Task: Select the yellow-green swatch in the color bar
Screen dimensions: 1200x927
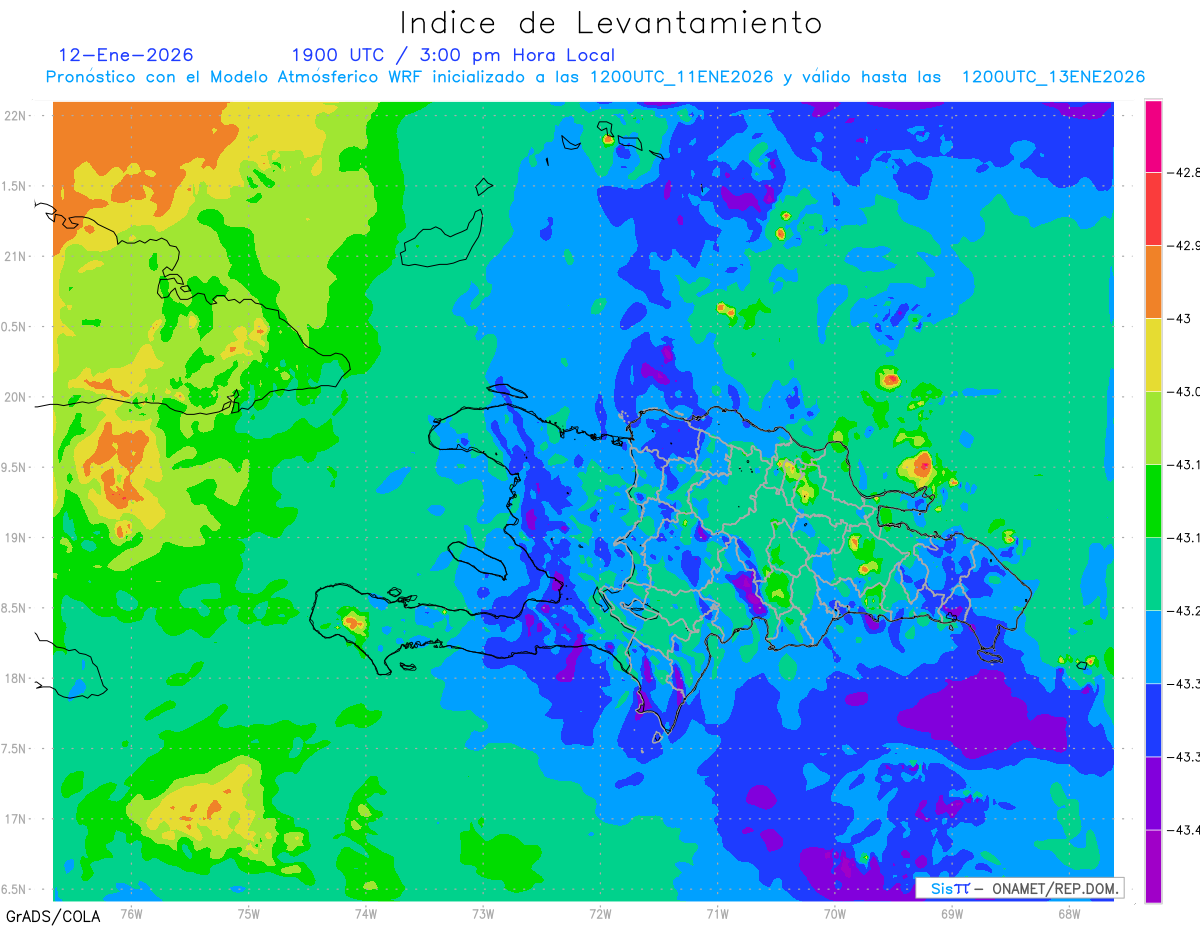Action: (x=1153, y=428)
